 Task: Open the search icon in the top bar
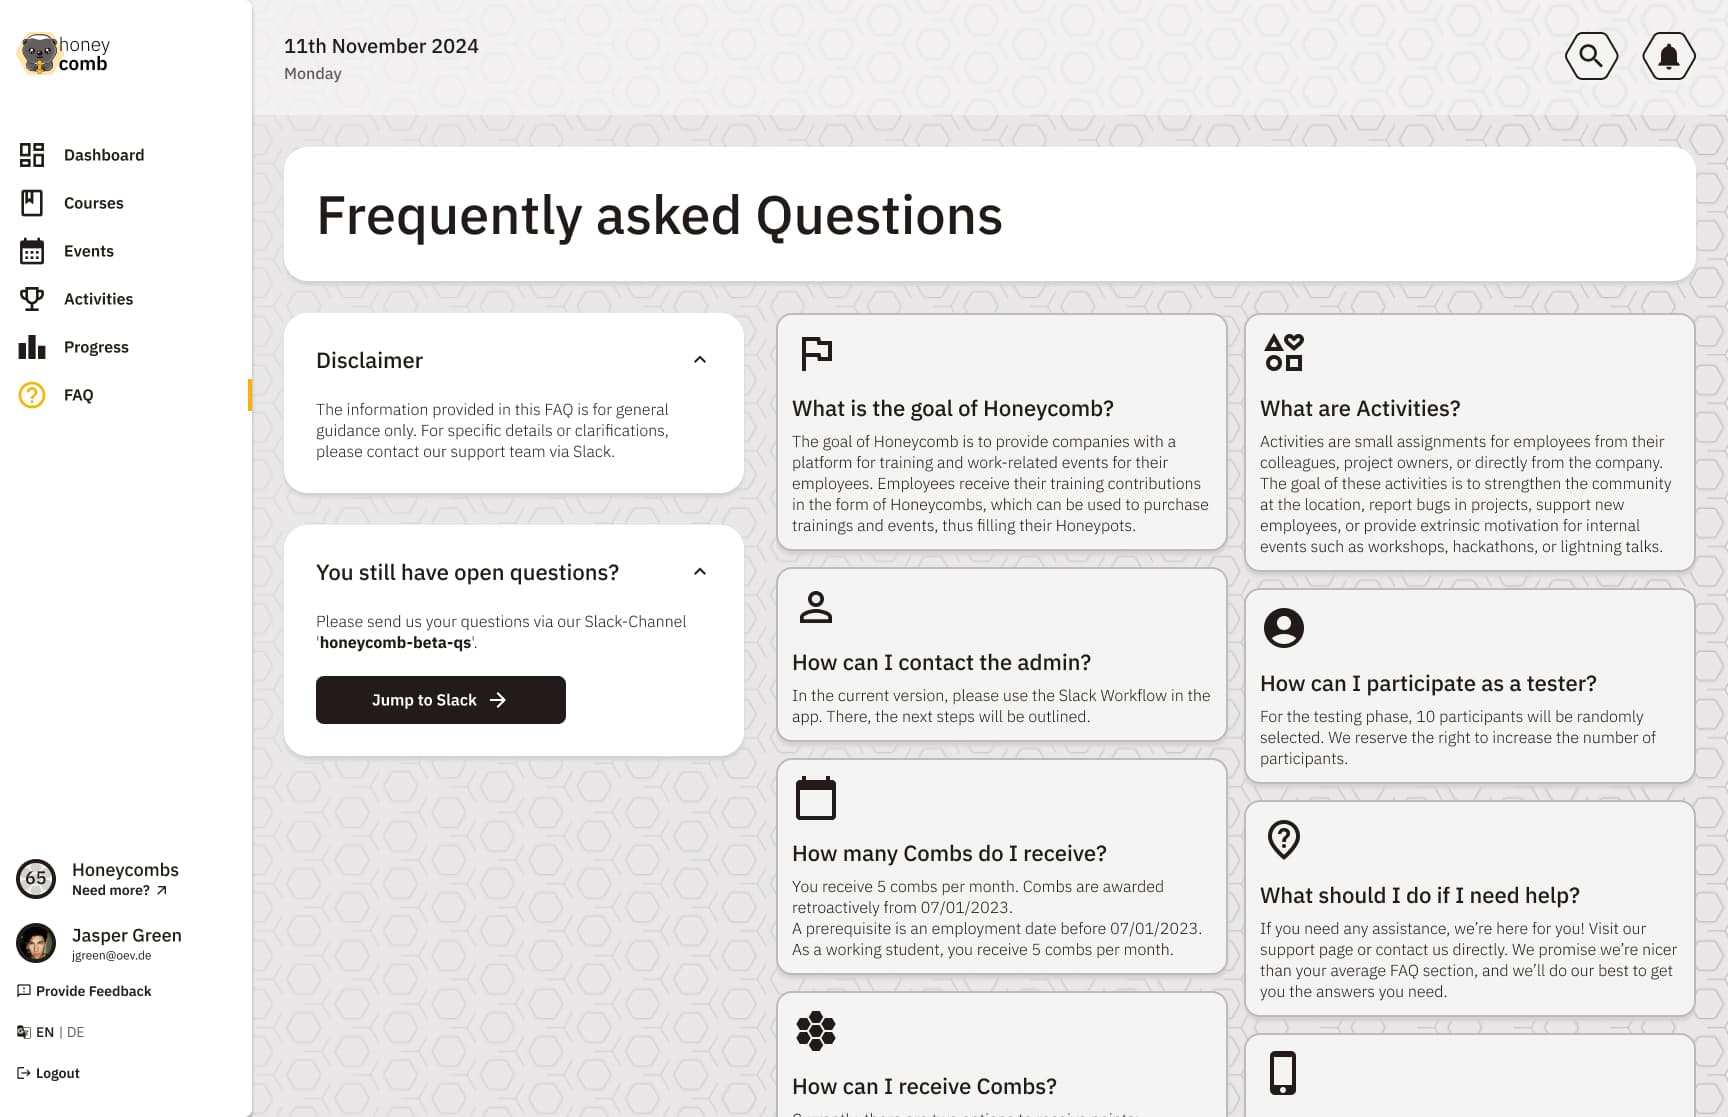pyautogui.click(x=1591, y=56)
